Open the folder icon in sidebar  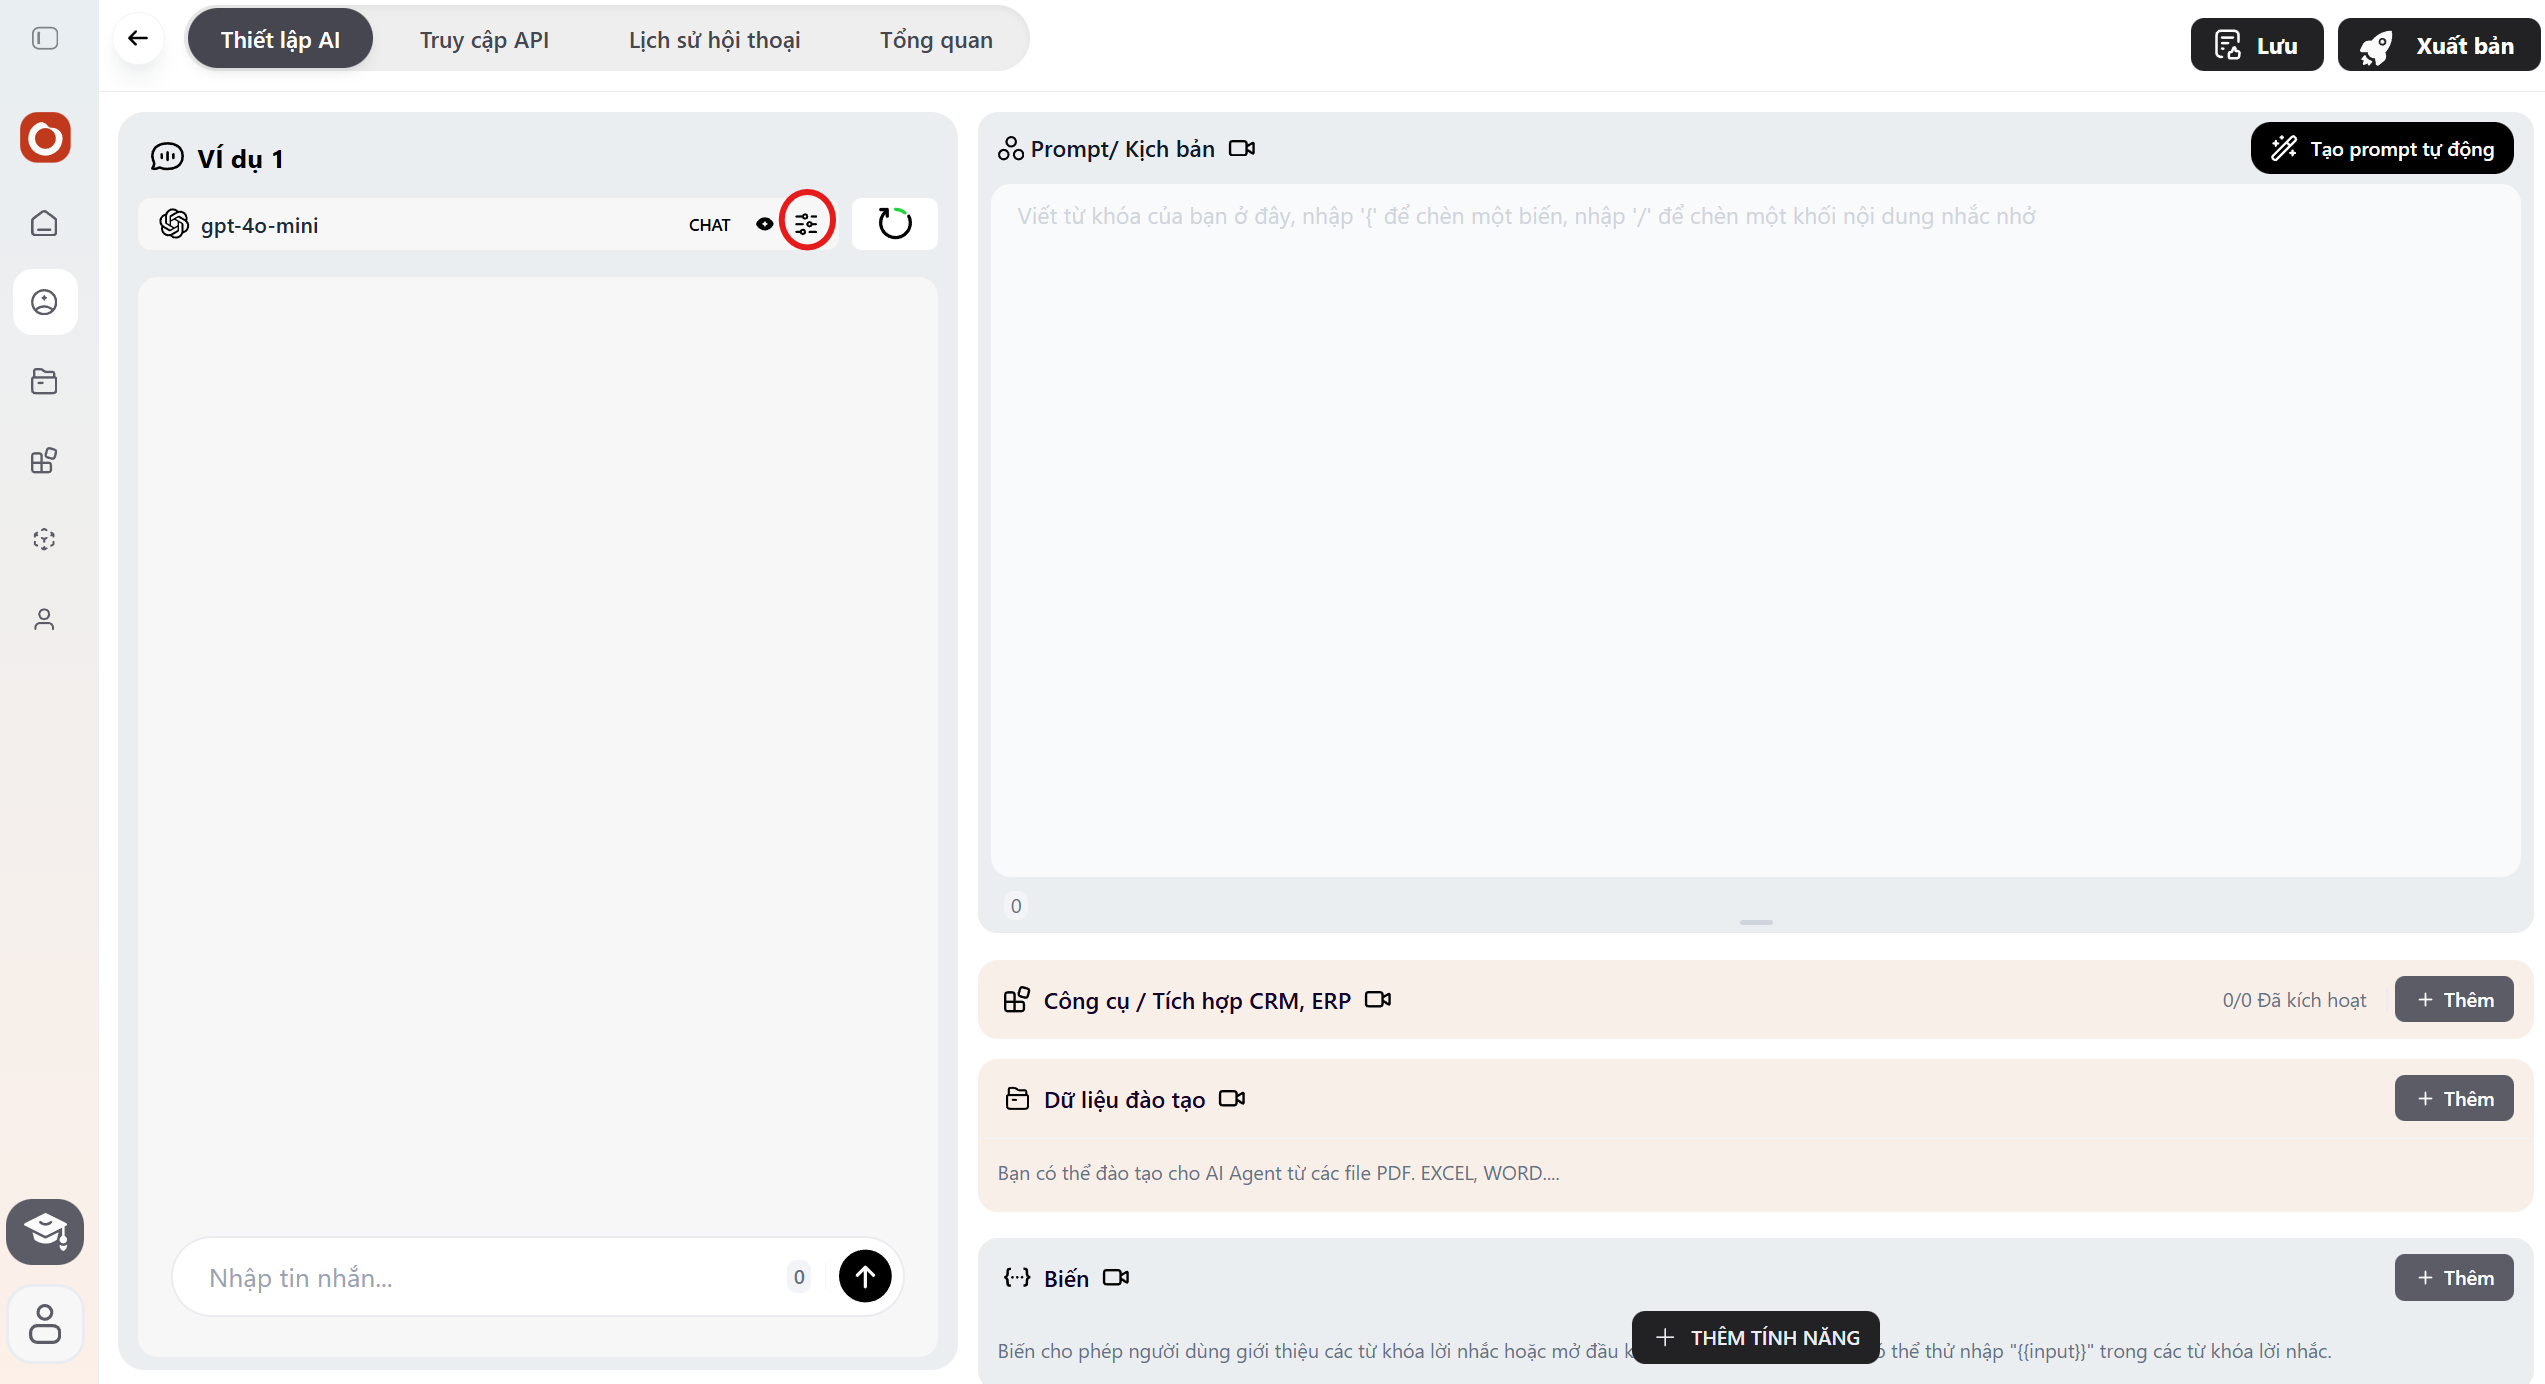click(44, 381)
